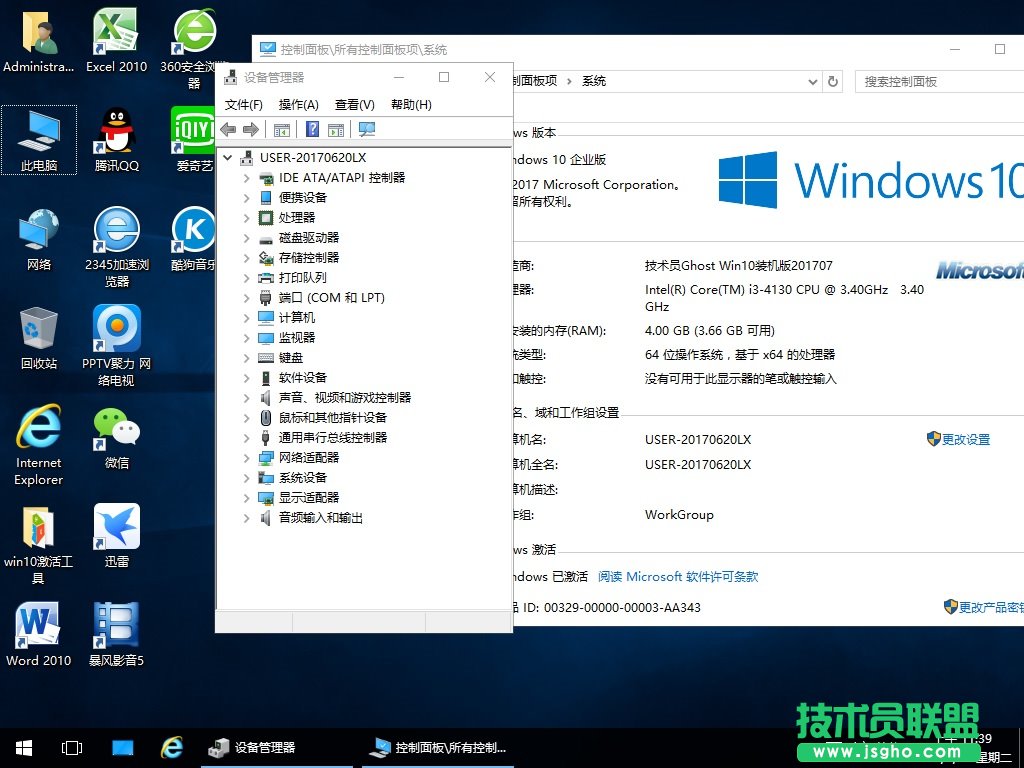Select the Administrator folder desktop icon
The height and width of the screenshot is (768, 1024).
[x=39, y=40]
